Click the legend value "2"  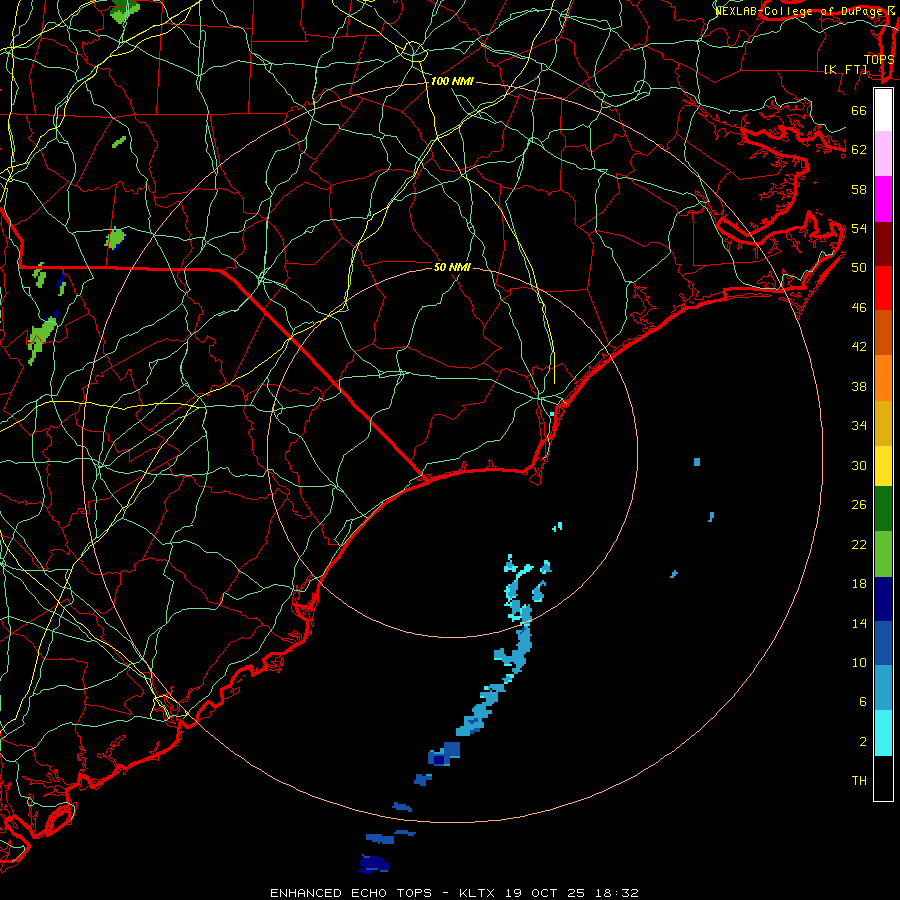(863, 742)
